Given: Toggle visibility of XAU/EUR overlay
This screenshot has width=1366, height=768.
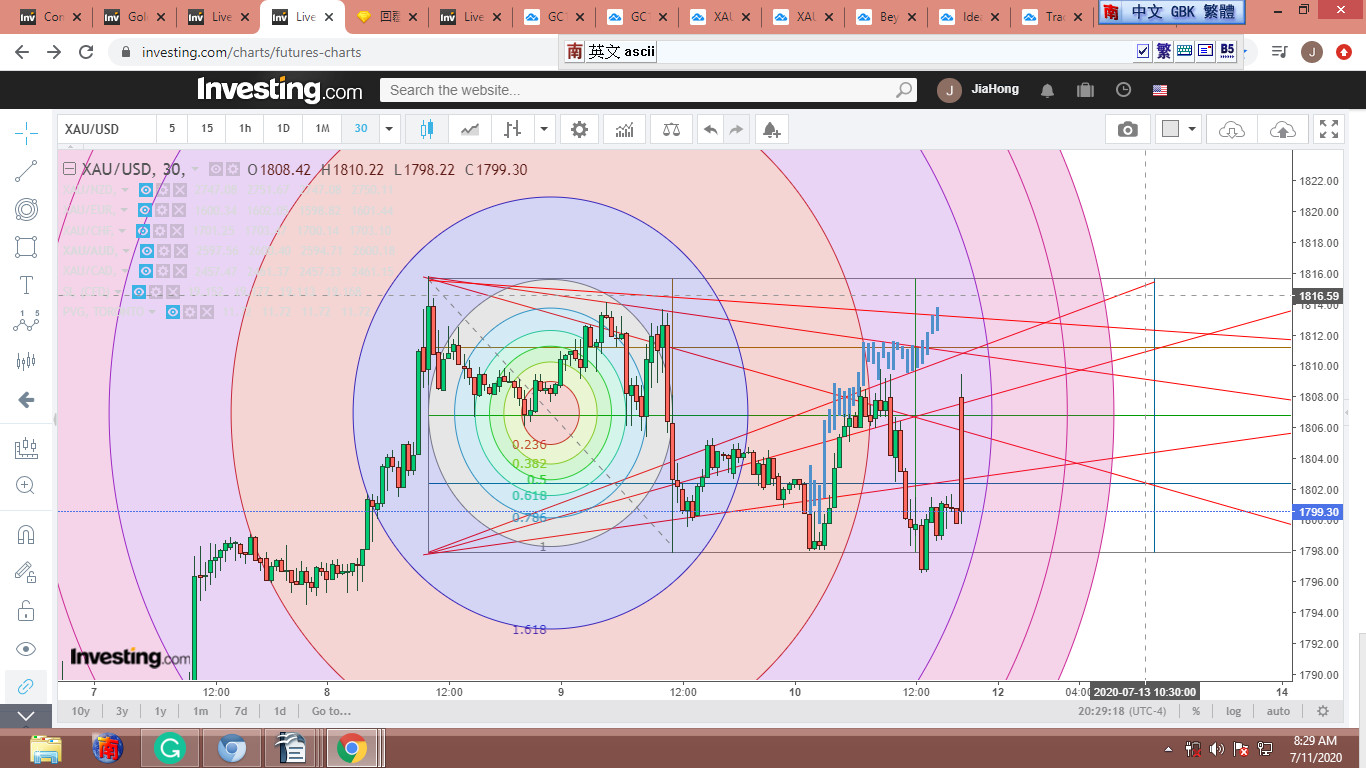Looking at the screenshot, I should (x=145, y=210).
